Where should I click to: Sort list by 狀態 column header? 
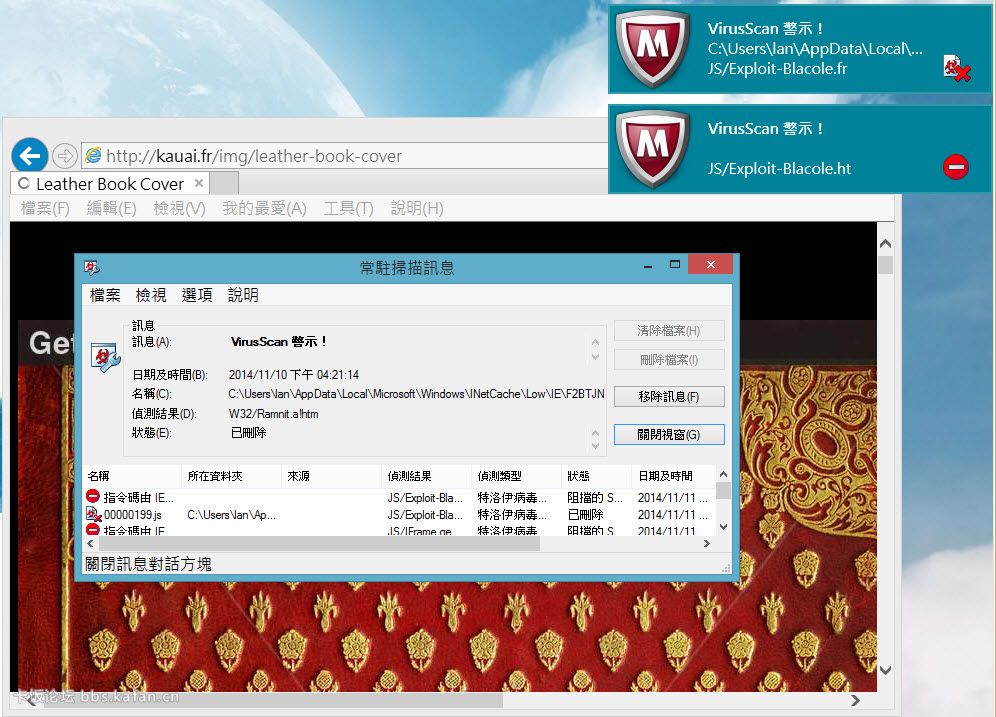pyautogui.click(x=596, y=476)
